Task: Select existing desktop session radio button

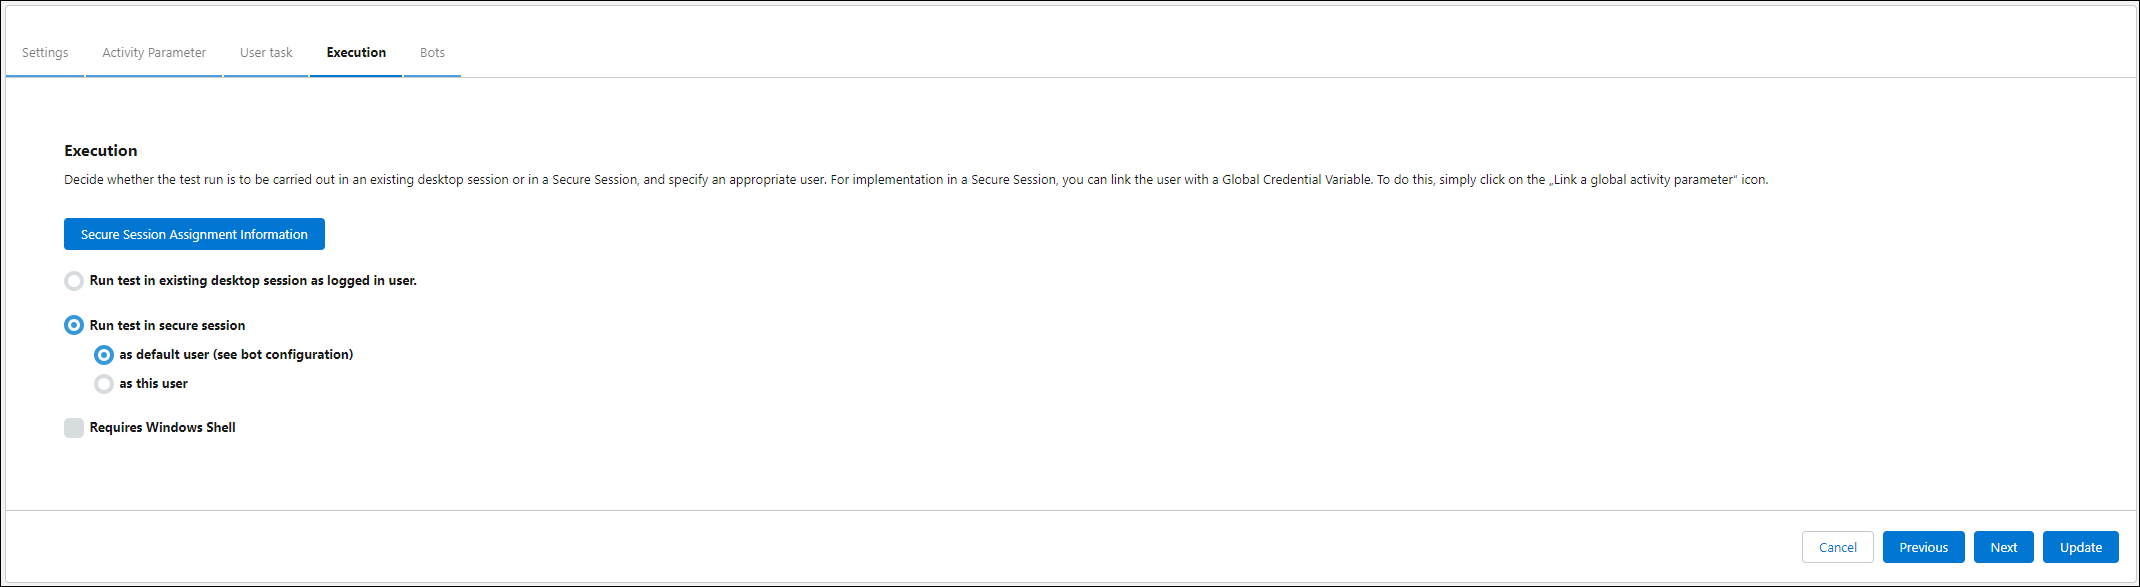Action: pos(74,281)
